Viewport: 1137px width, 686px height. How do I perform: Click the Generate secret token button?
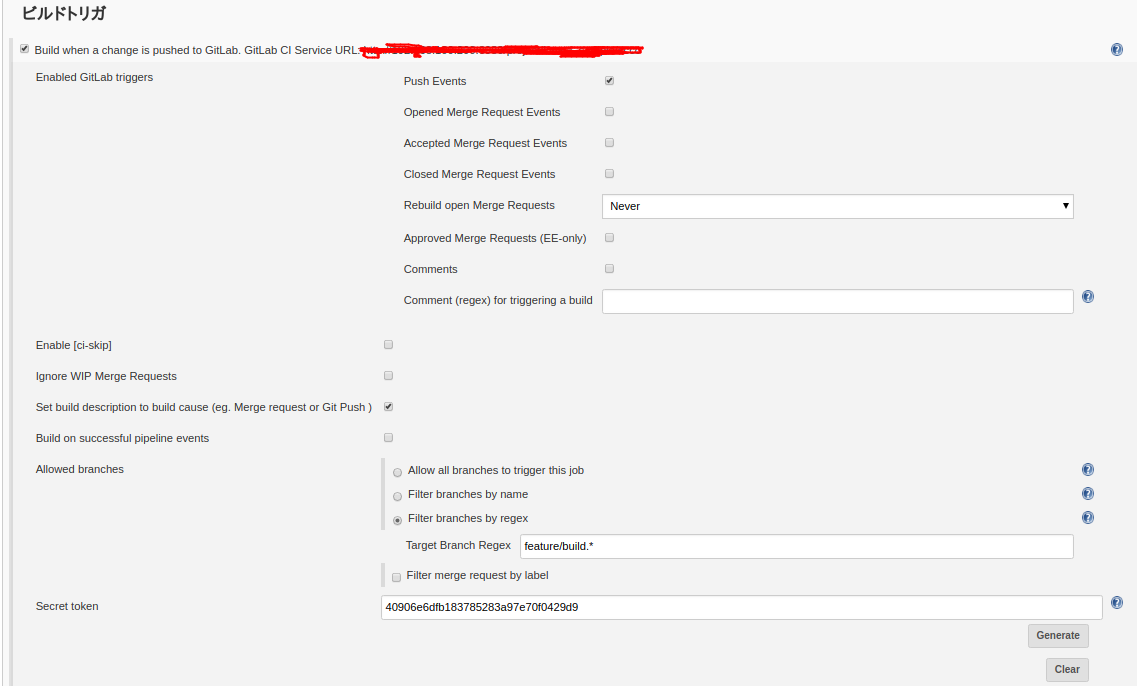(1058, 635)
